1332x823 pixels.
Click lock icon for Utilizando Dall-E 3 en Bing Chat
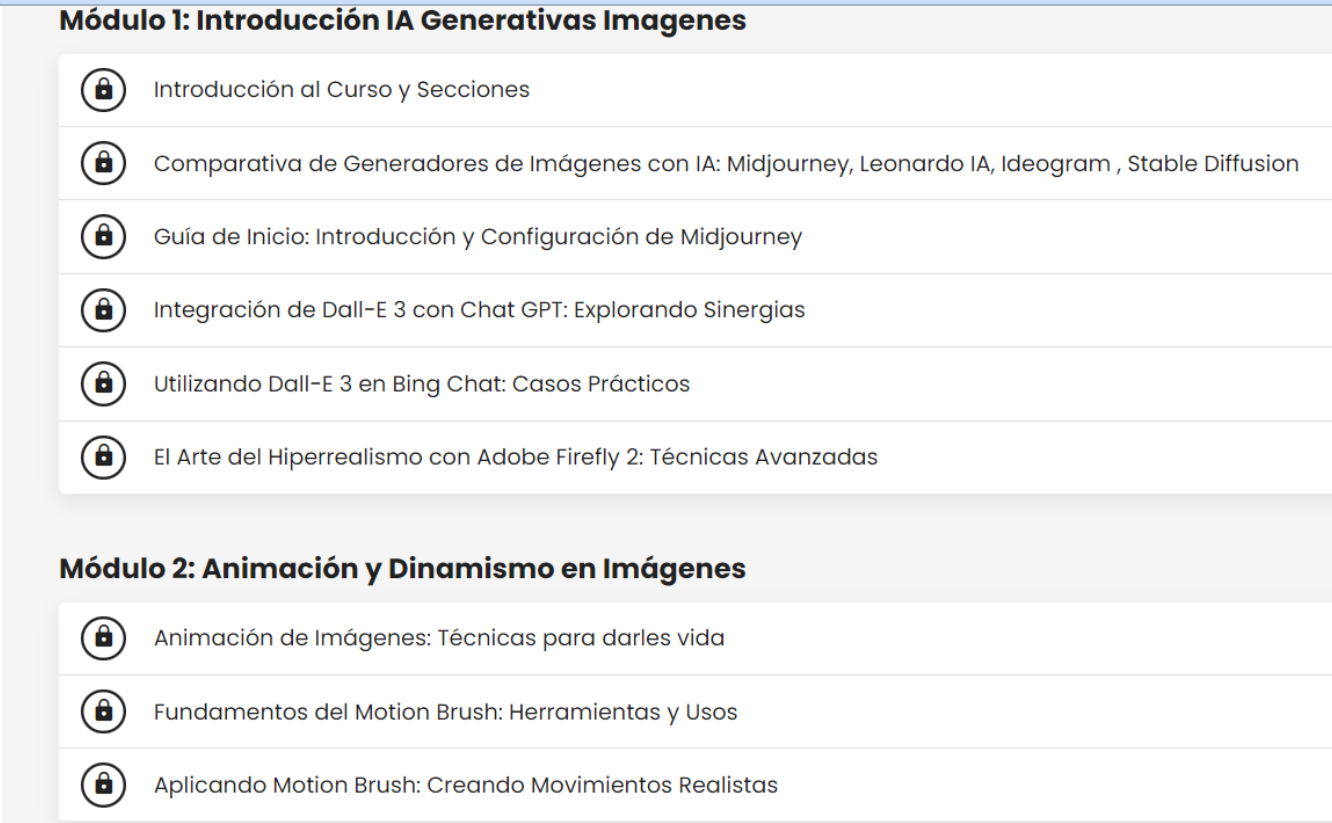point(103,384)
